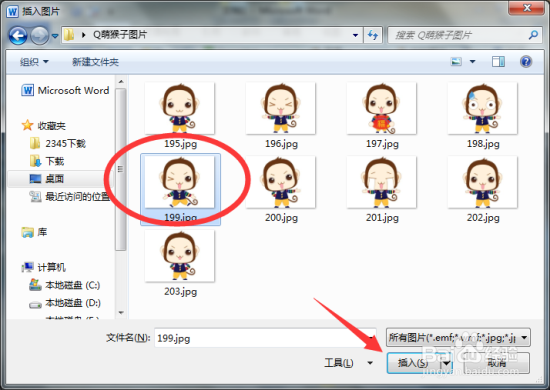Select the 203.jpg thumbnail

click(x=180, y=256)
